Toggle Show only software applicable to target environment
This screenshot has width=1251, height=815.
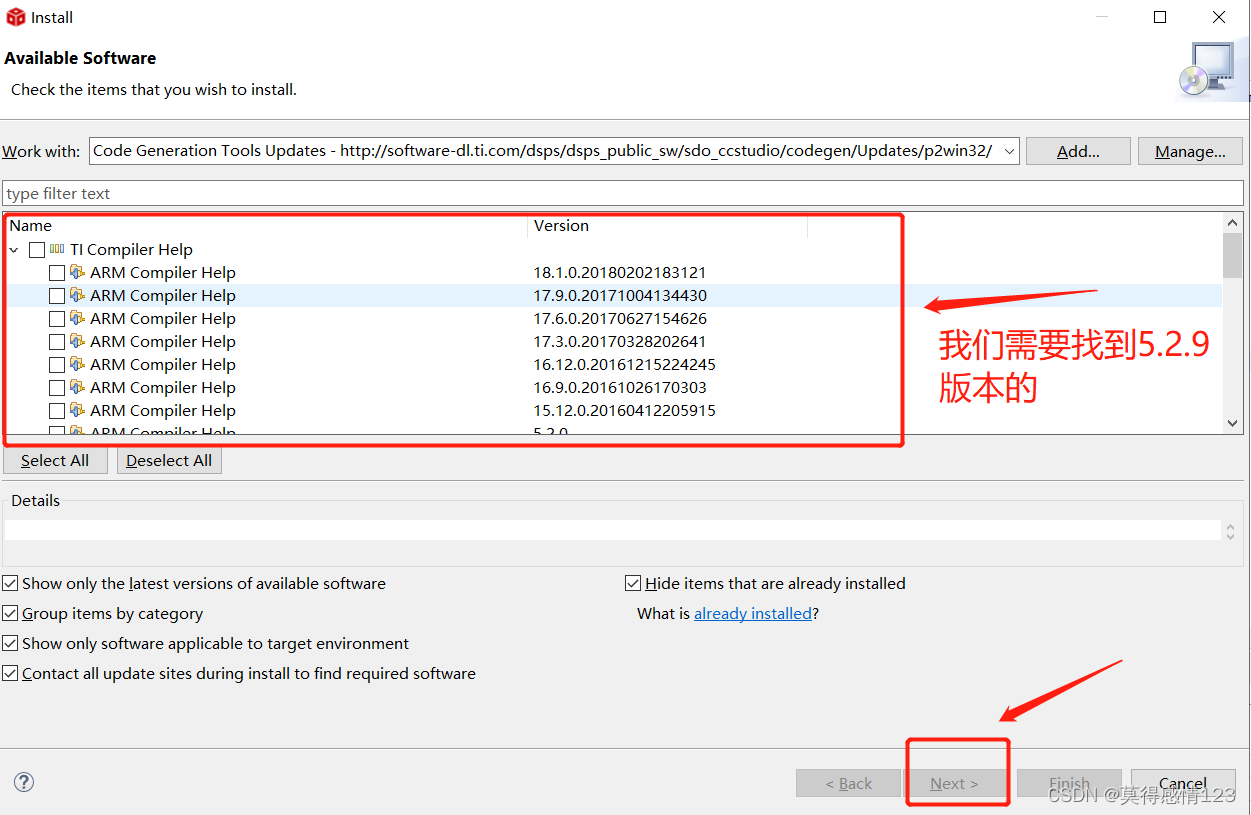tap(10, 643)
